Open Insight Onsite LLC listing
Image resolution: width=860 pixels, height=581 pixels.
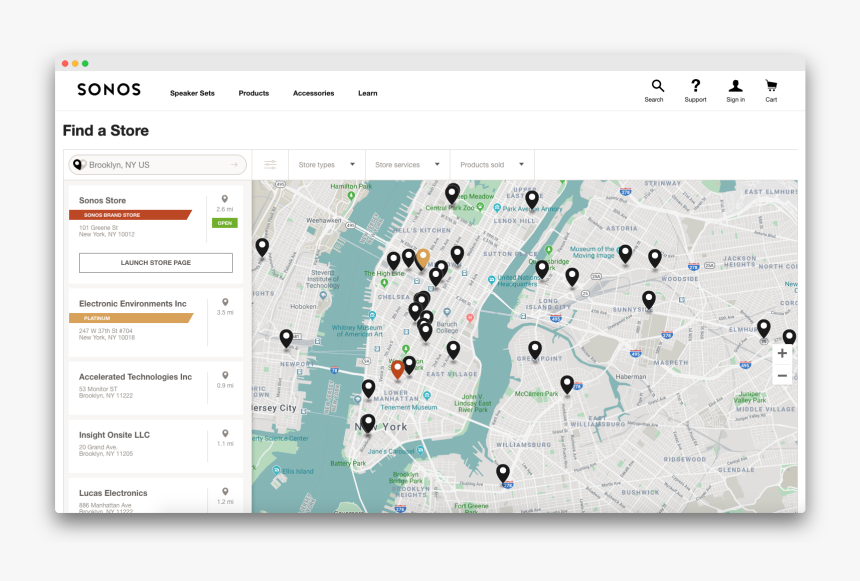(114, 435)
